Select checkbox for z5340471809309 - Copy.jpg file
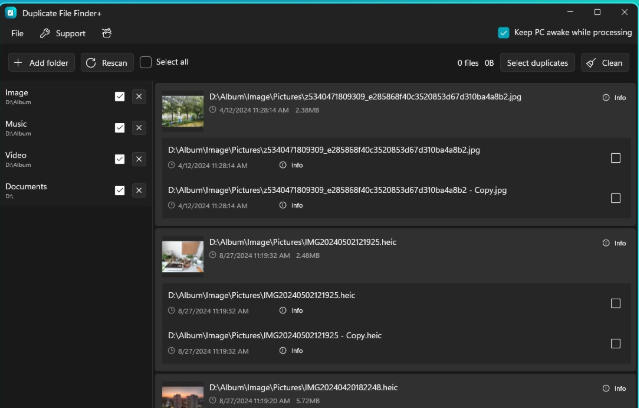The image size is (639, 408). click(615, 198)
